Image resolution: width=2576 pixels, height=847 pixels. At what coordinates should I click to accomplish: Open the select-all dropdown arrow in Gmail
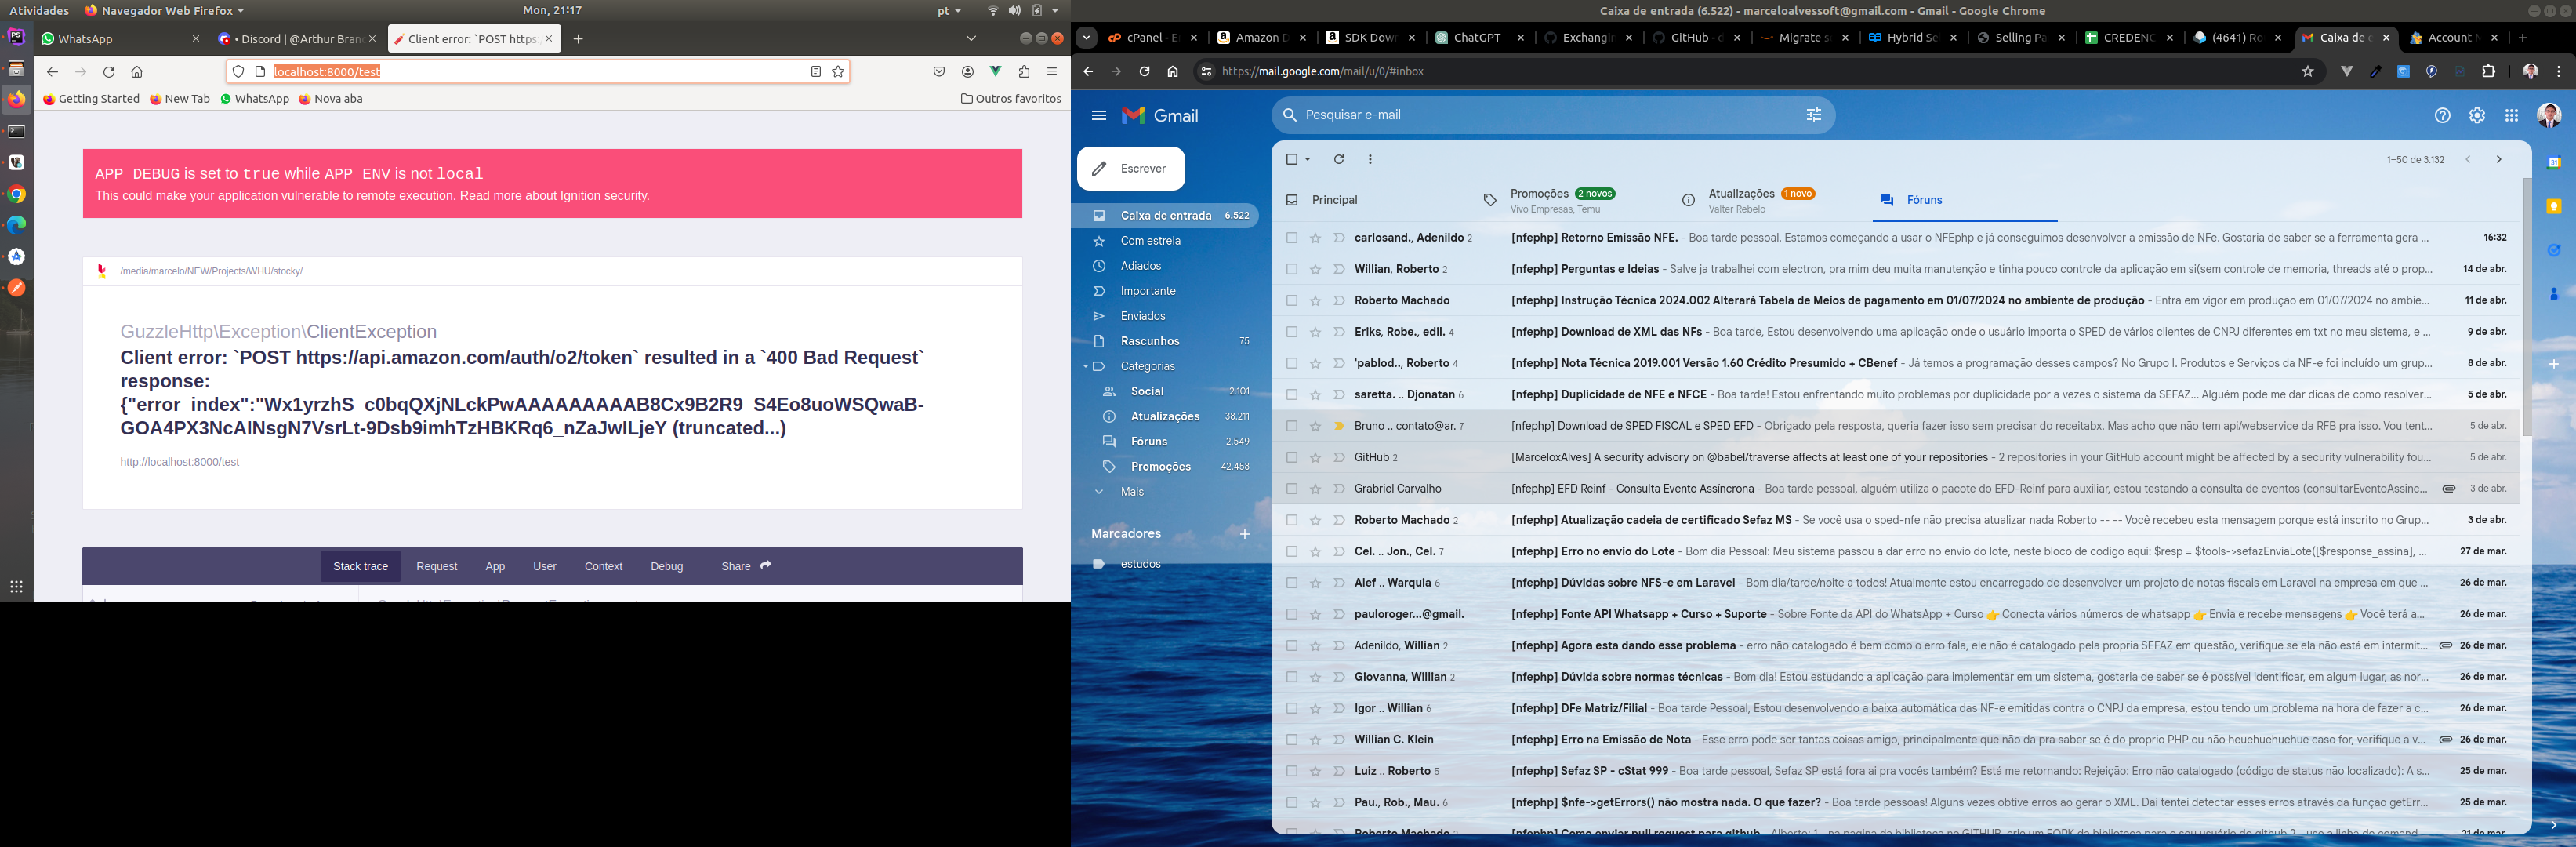pyautogui.click(x=1307, y=160)
